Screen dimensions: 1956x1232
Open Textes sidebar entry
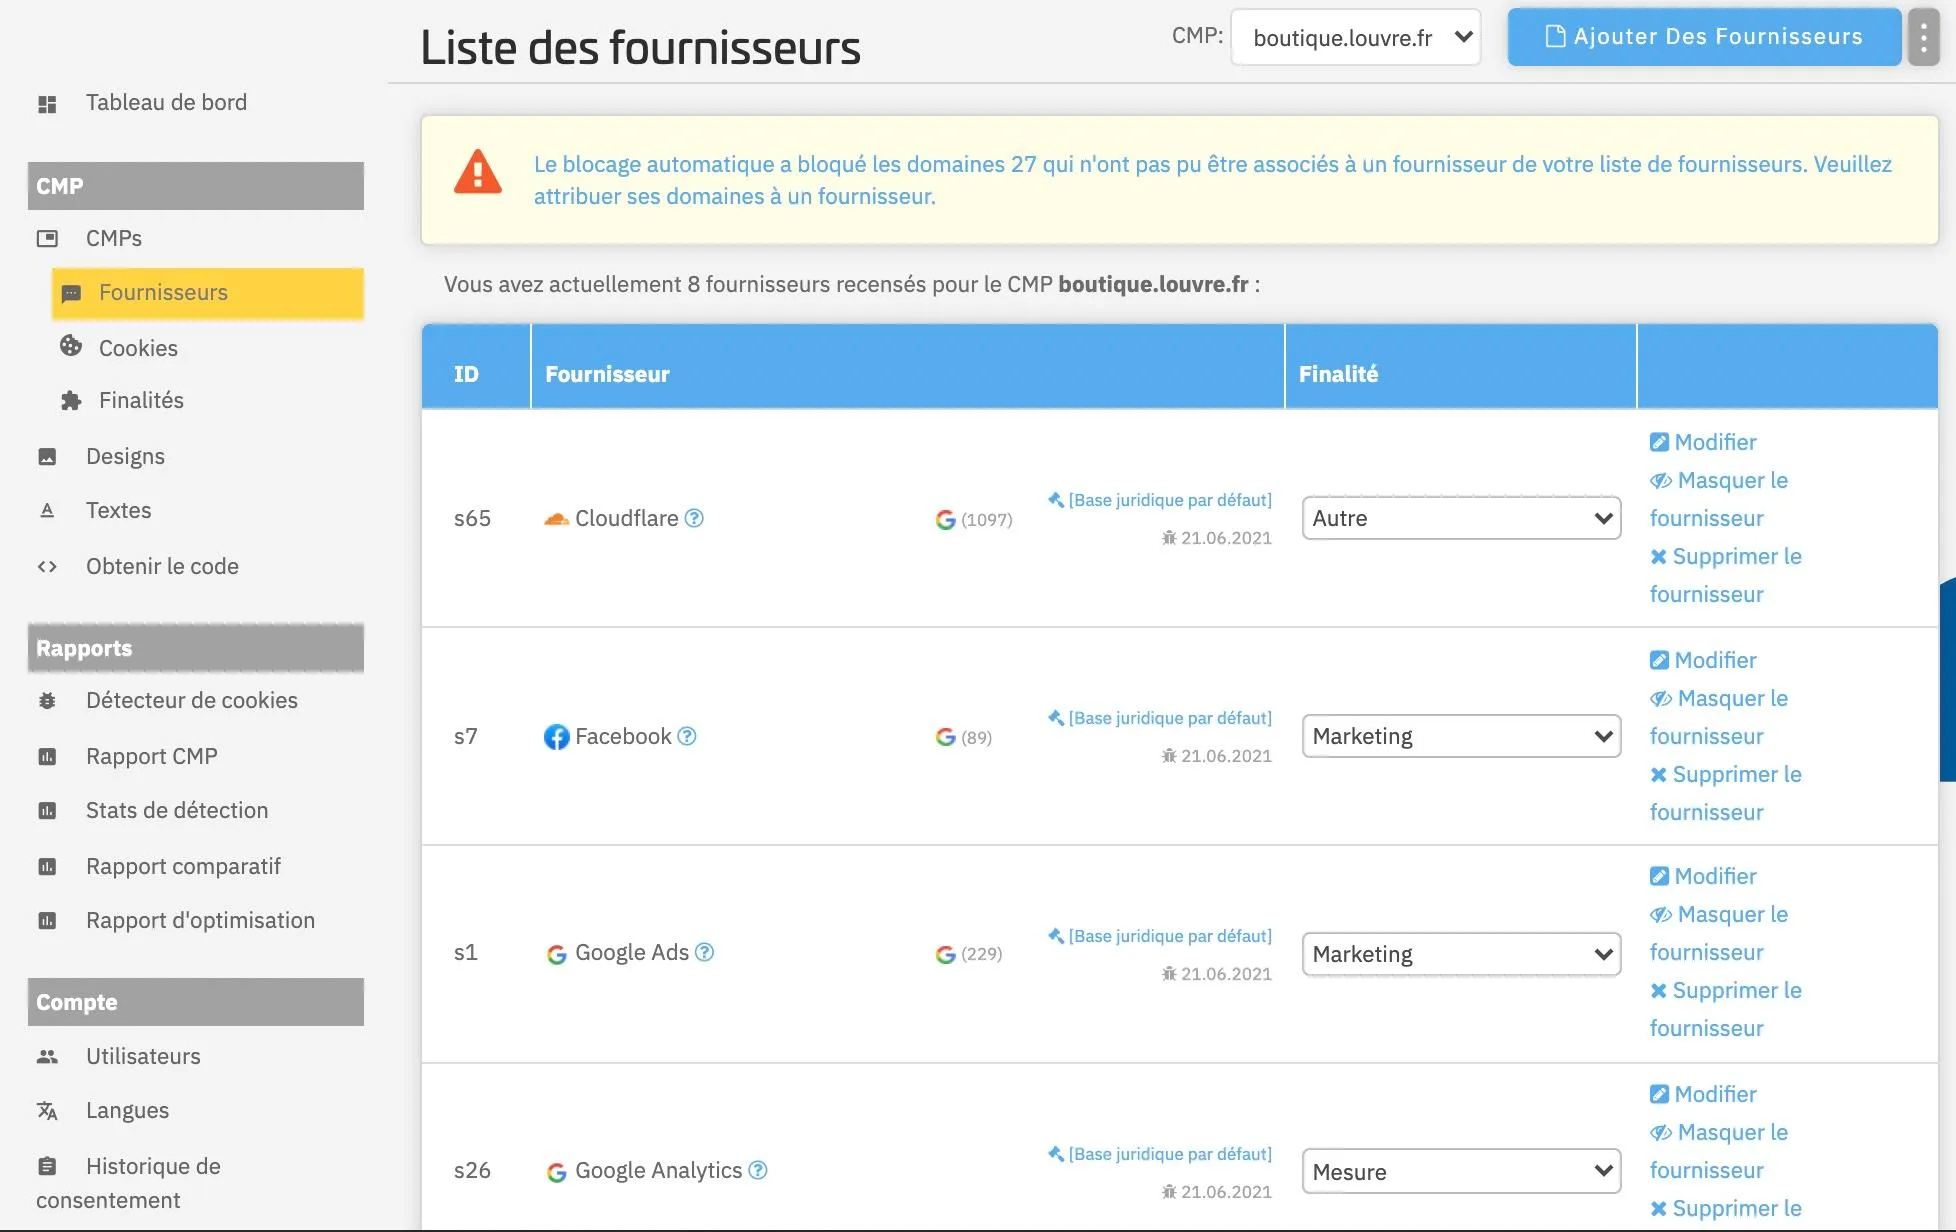tap(118, 510)
